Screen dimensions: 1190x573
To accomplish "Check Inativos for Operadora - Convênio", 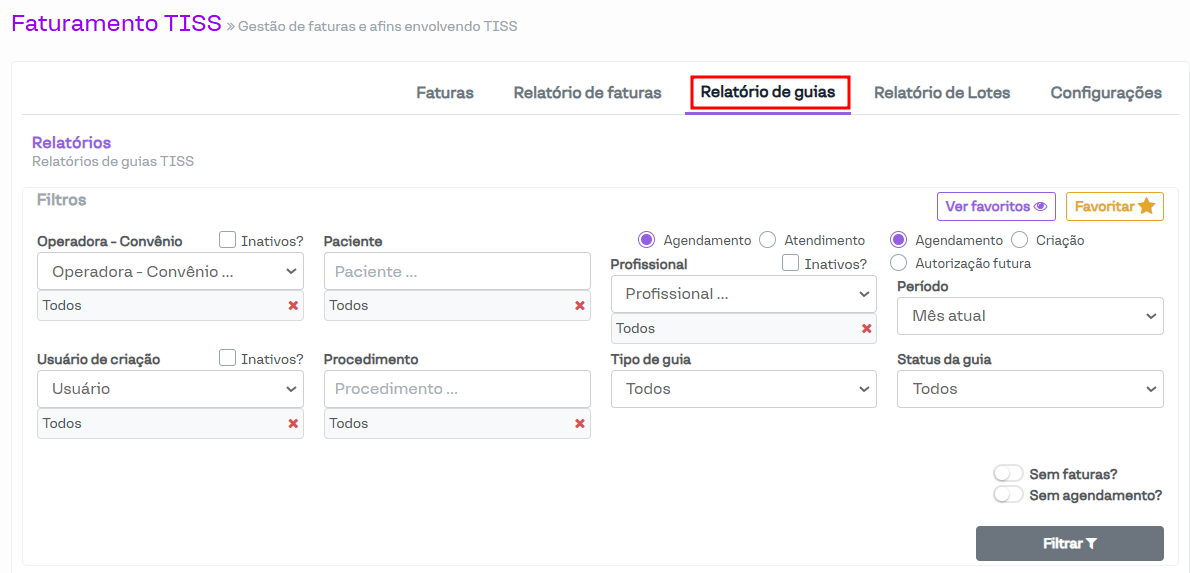I will click(x=228, y=240).
